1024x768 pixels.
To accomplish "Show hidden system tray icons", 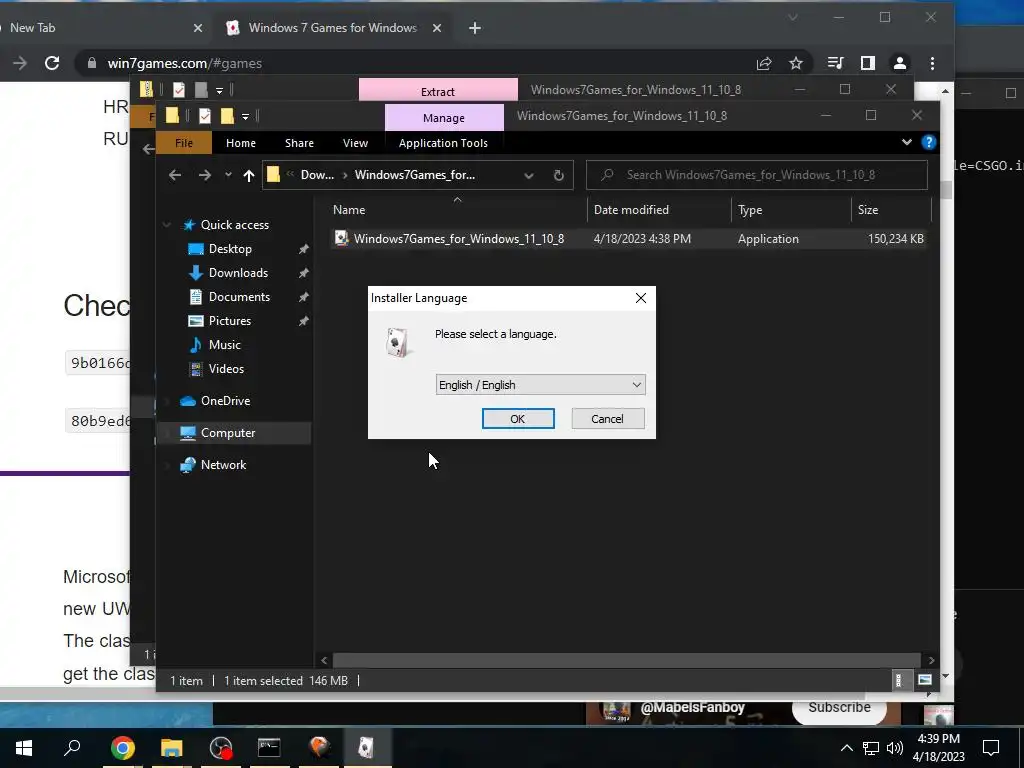I will 846,748.
